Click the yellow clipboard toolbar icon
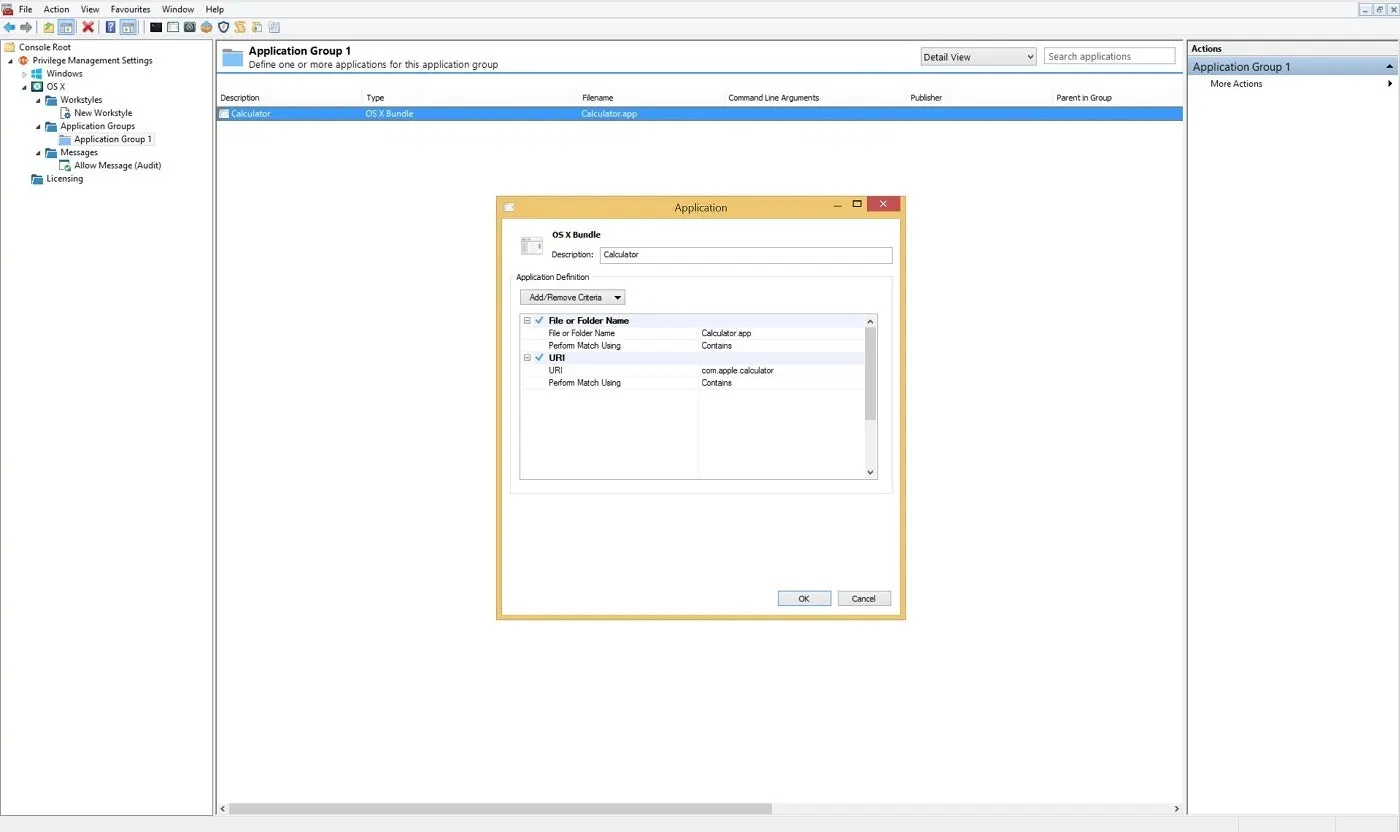This screenshot has width=1400, height=832. (257, 27)
